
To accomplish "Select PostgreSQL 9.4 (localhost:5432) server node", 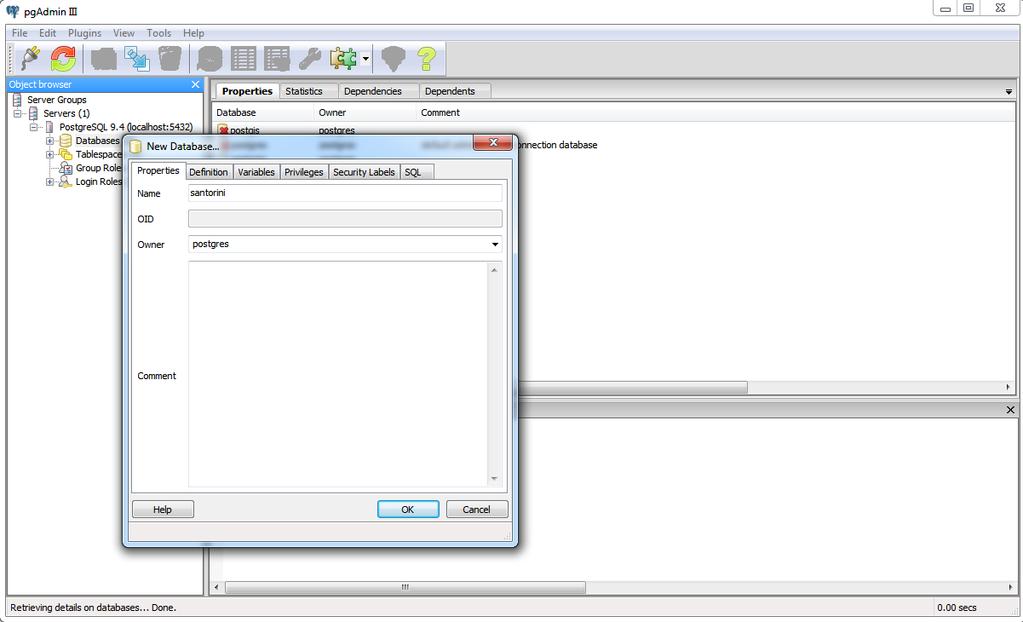I will click(126, 127).
